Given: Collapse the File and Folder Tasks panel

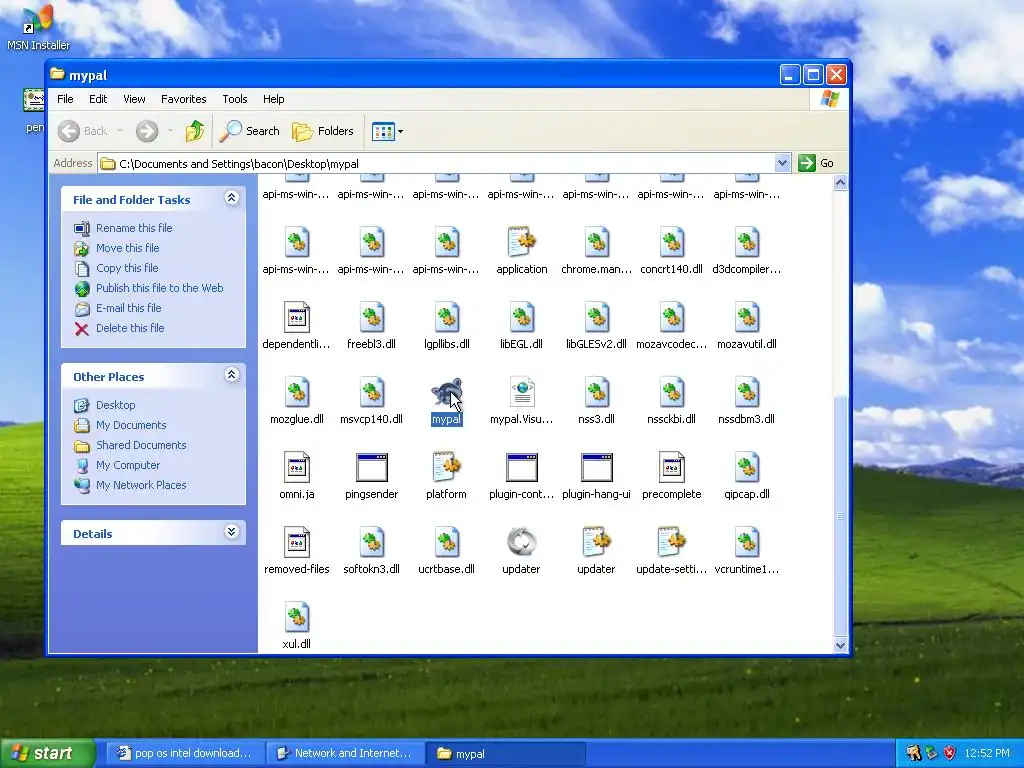Looking at the screenshot, I should 231,198.
